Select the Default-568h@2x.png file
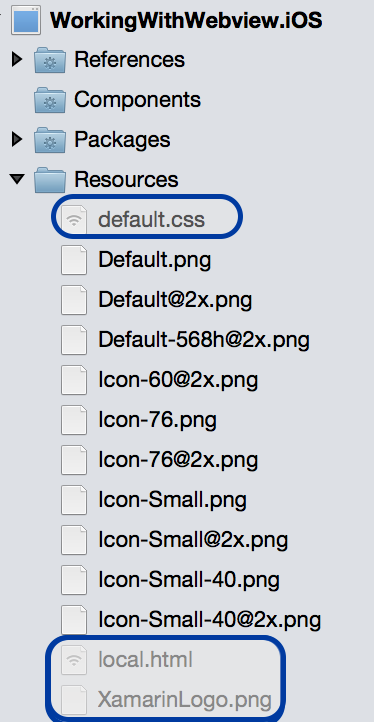The width and height of the screenshot is (374, 722). pyautogui.click(x=204, y=340)
